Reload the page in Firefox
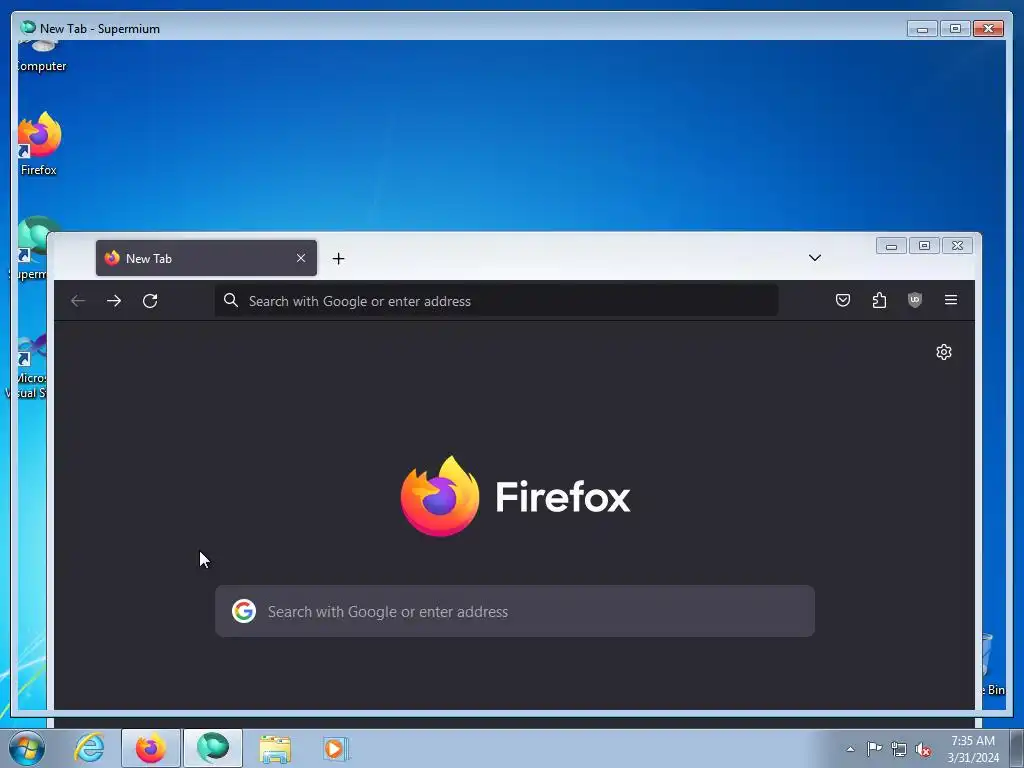 click(150, 301)
